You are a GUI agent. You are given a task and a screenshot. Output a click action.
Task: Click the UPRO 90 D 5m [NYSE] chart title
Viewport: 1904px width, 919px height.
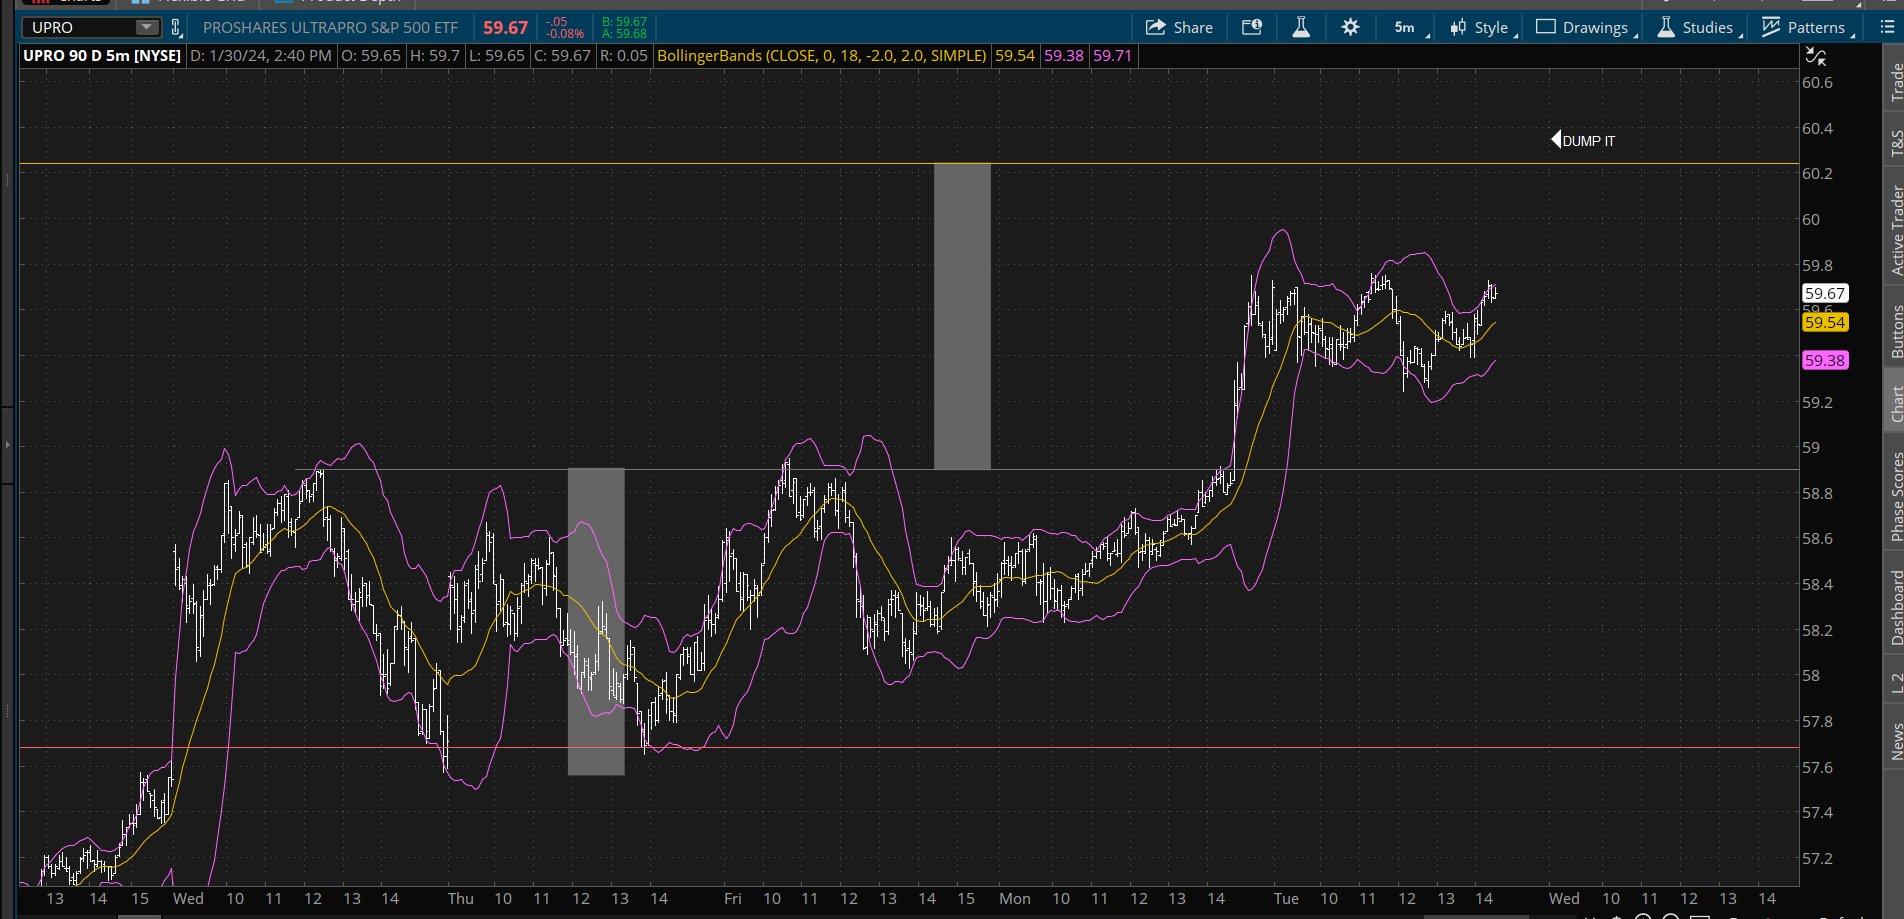102,56
